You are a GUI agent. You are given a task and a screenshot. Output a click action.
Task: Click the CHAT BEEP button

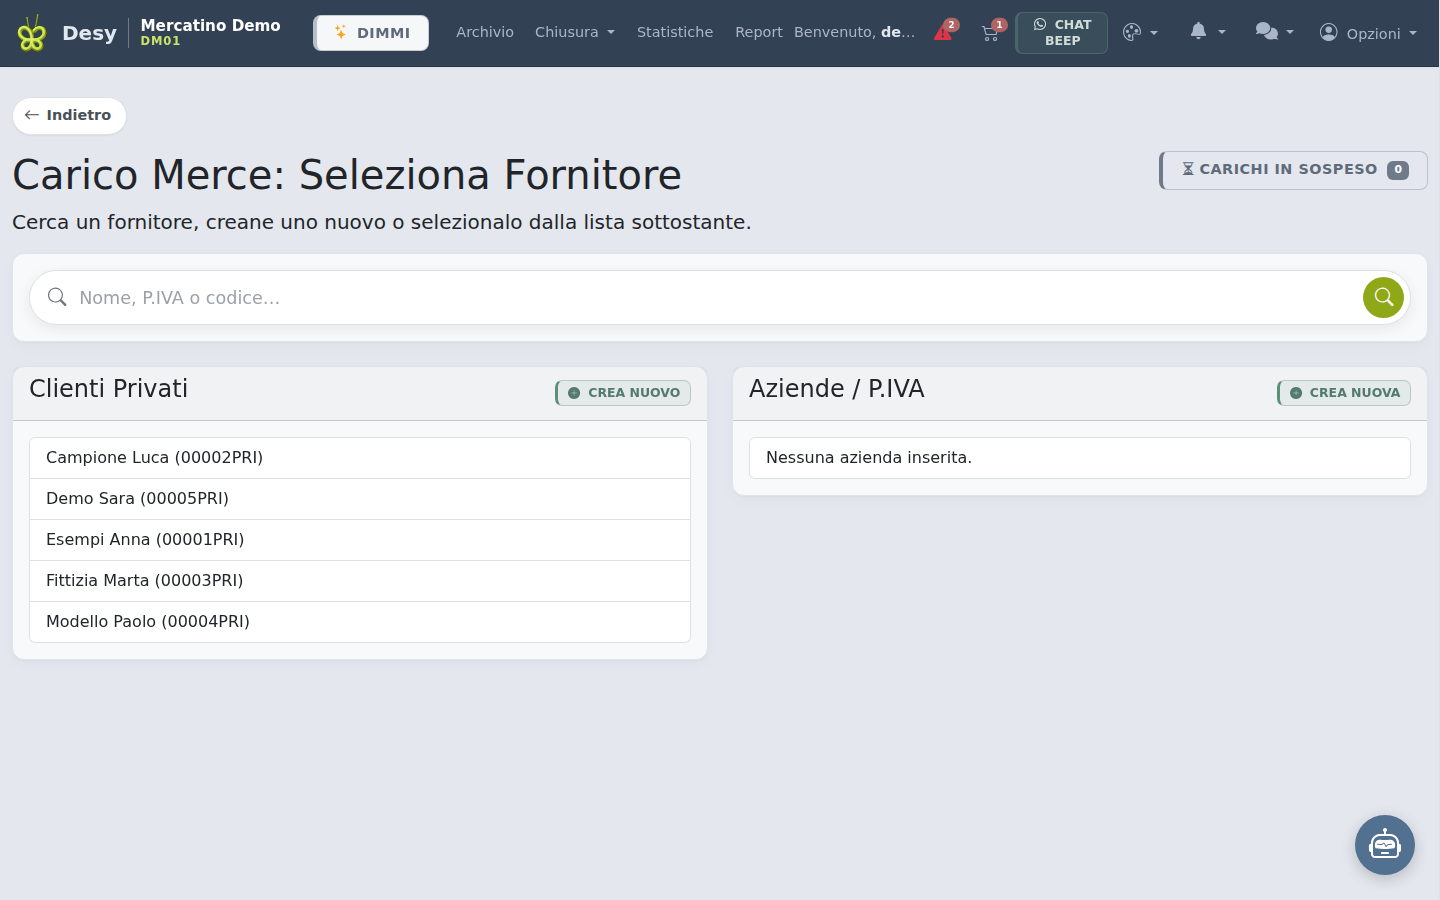tap(1062, 33)
